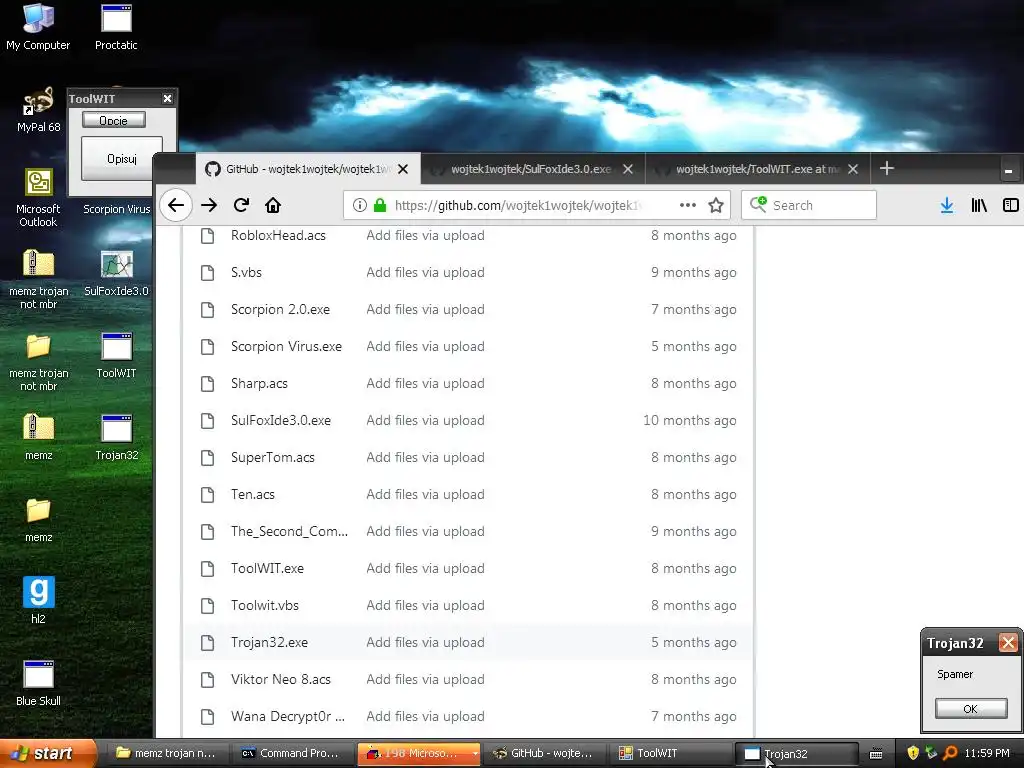Viewport: 1024px width, 768px height.
Task: Bookmark this page with star icon
Action: point(716,205)
